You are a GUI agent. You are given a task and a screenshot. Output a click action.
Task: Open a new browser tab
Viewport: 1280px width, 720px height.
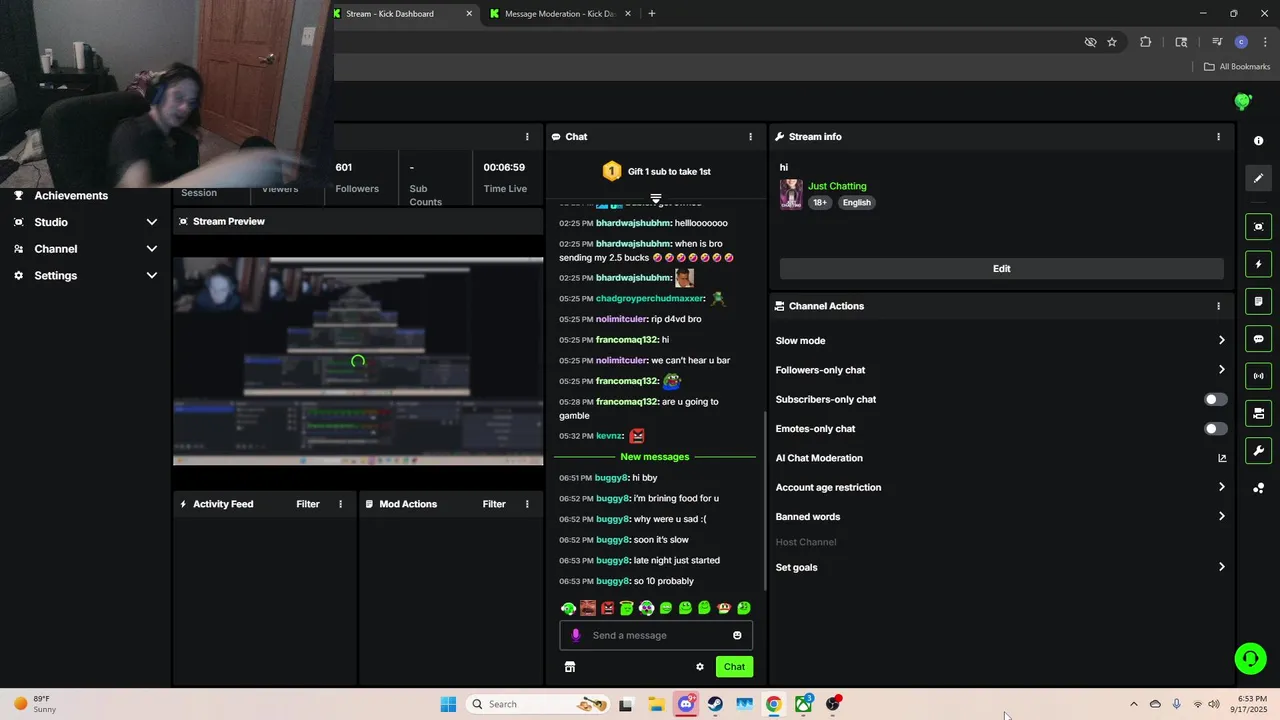click(652, 14)
